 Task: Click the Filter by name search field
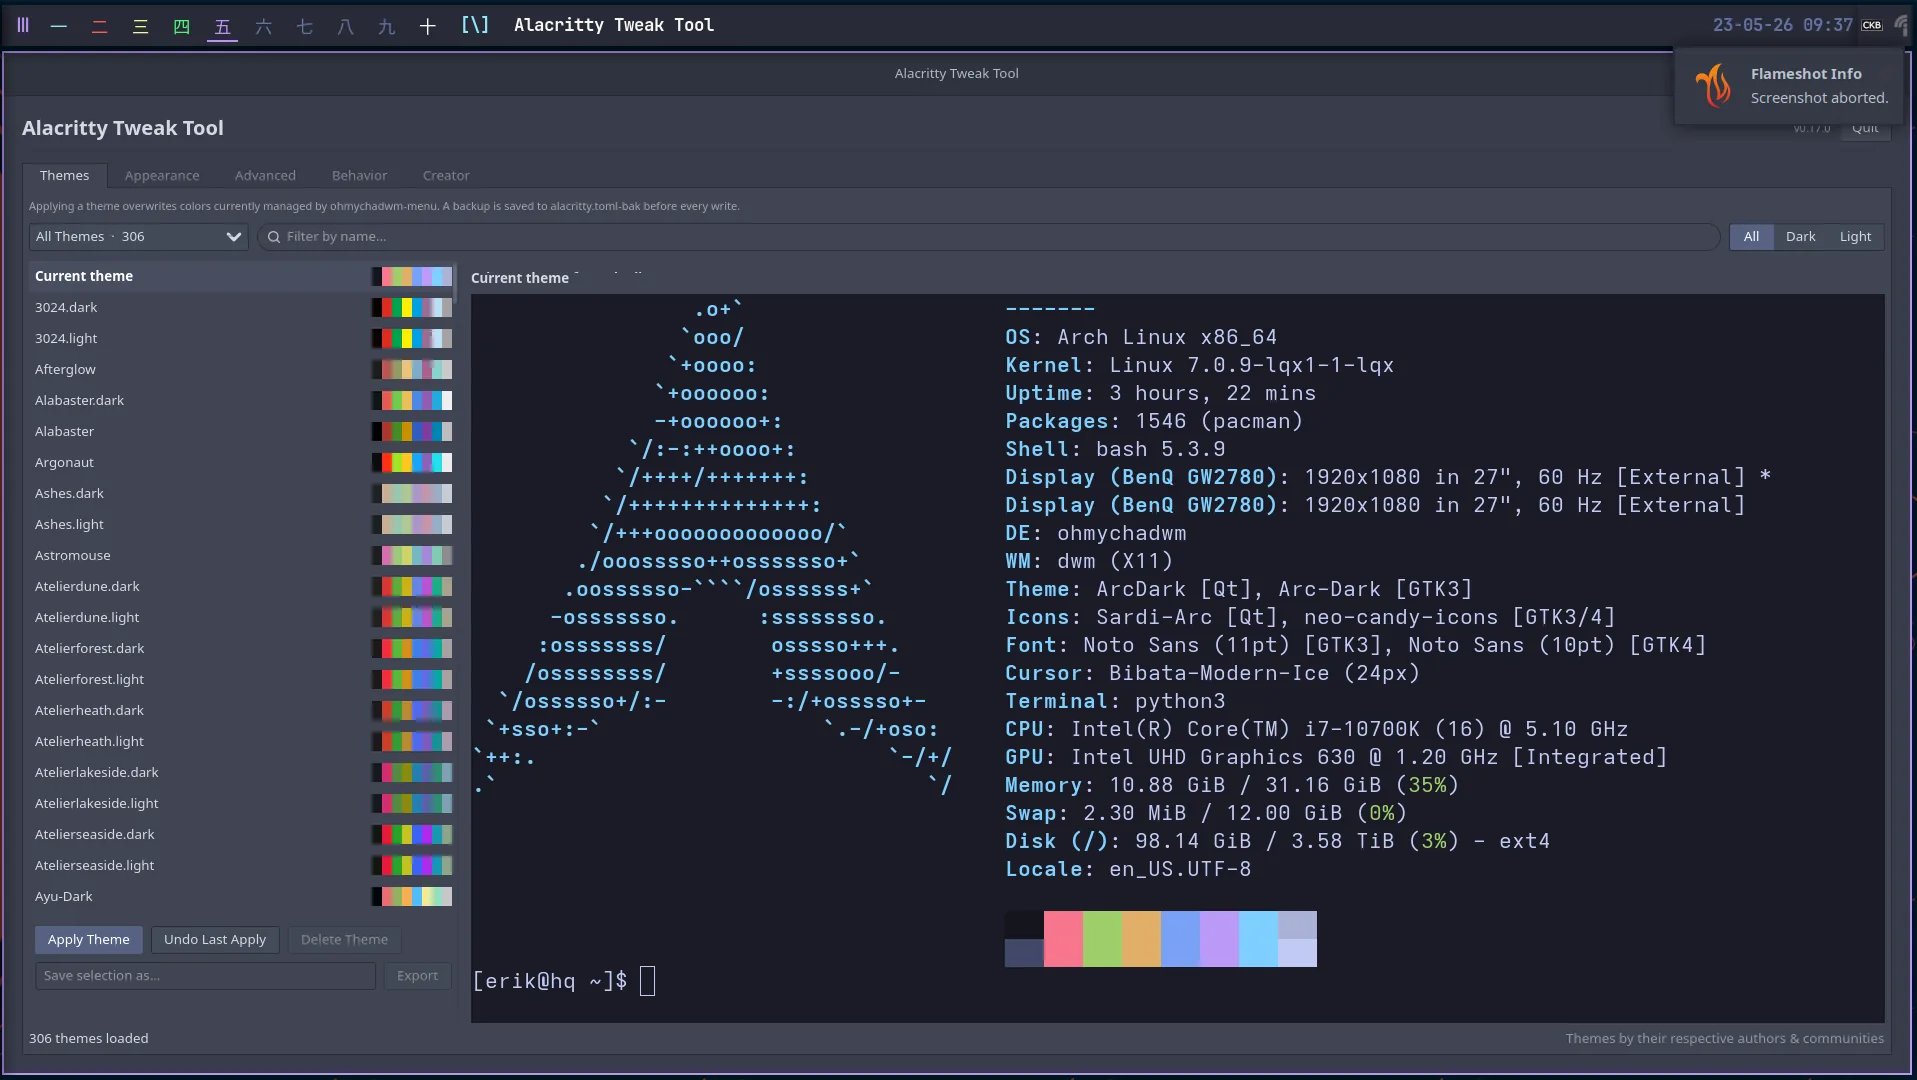pos(989,237)
